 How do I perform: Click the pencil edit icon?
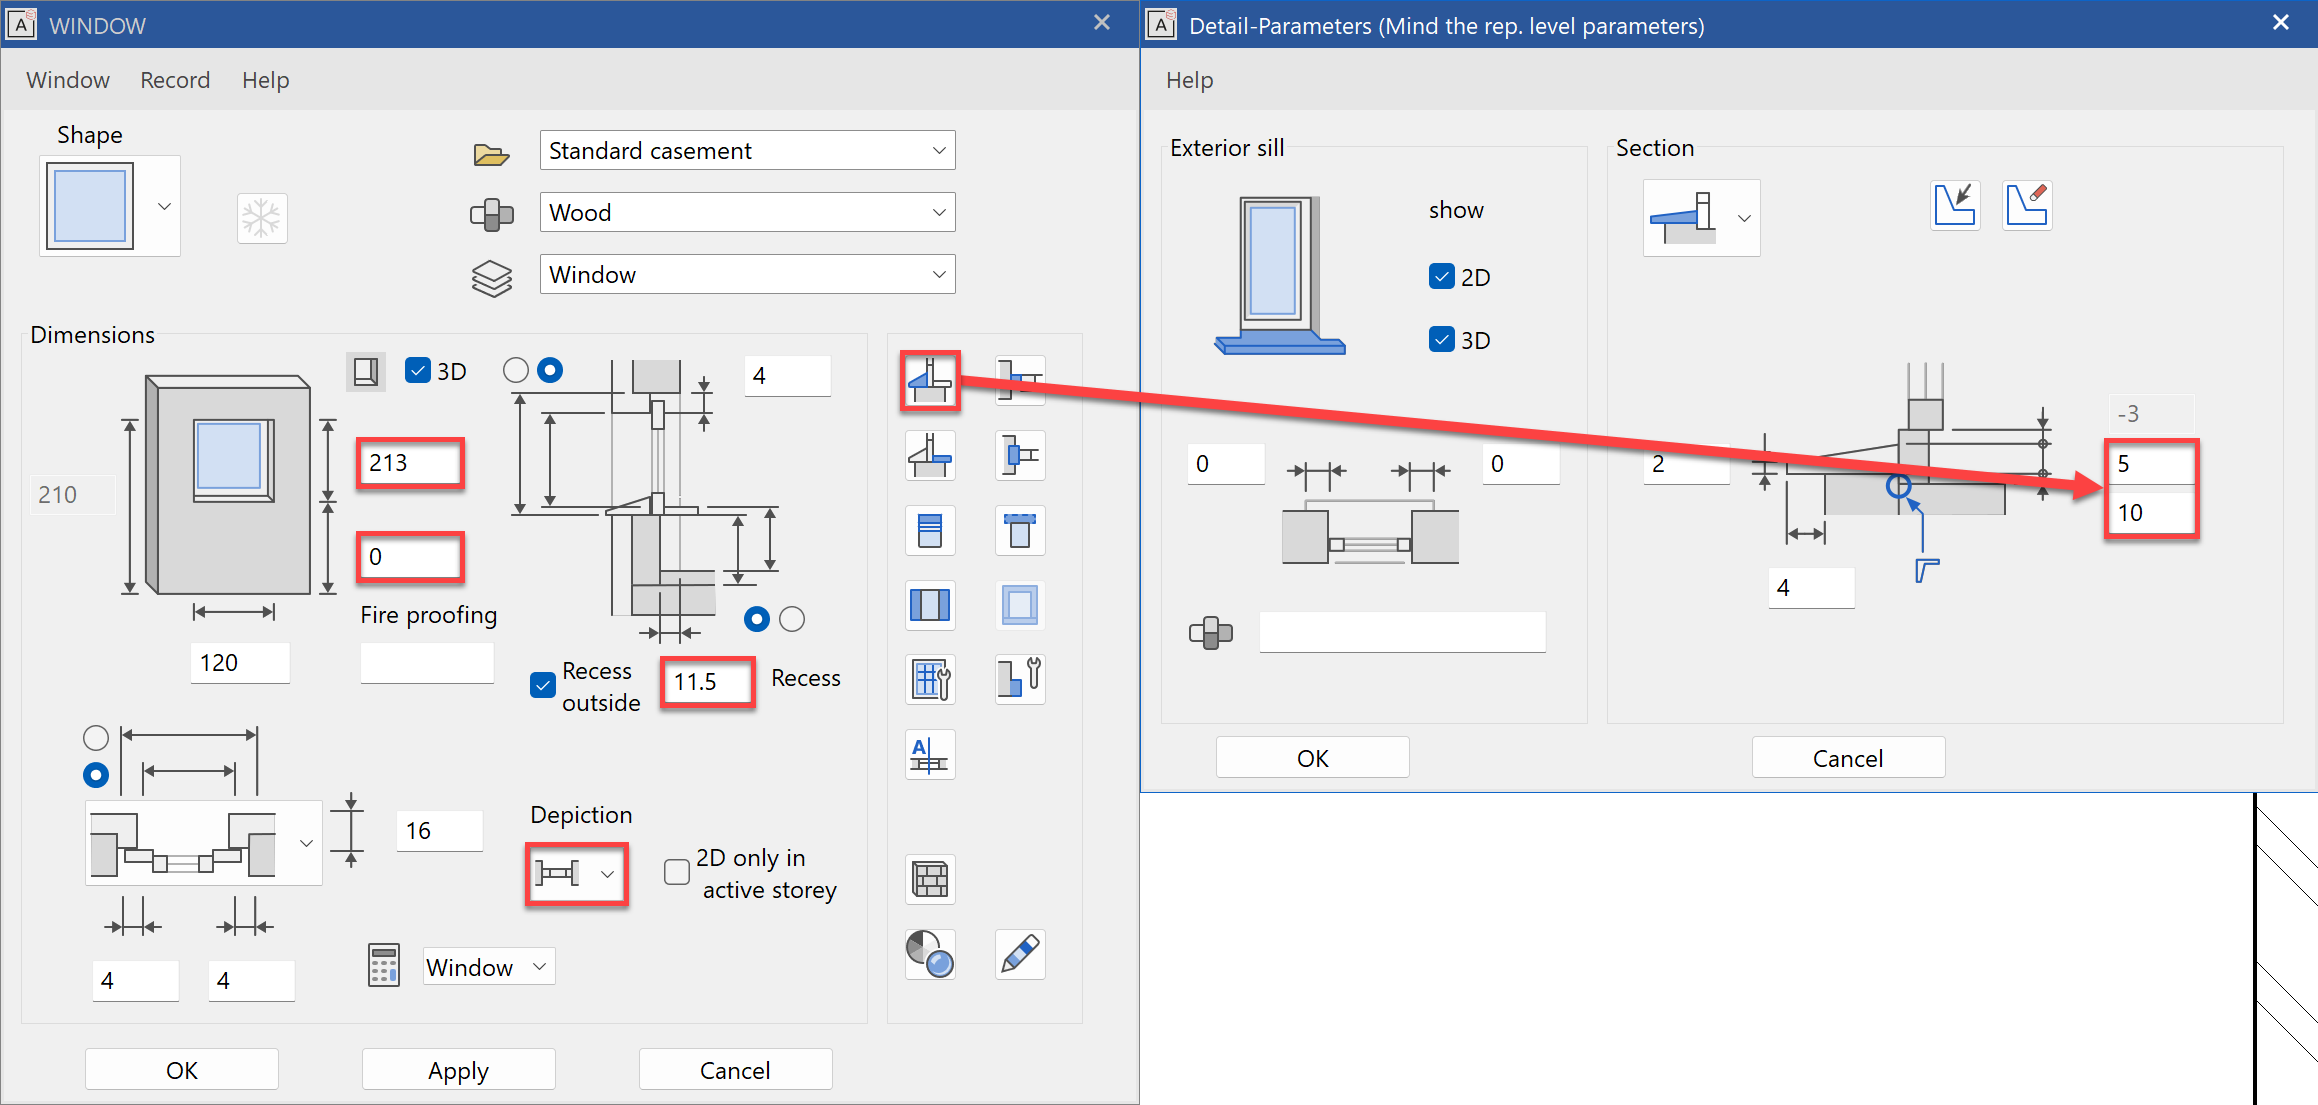tap(1020, 954)
